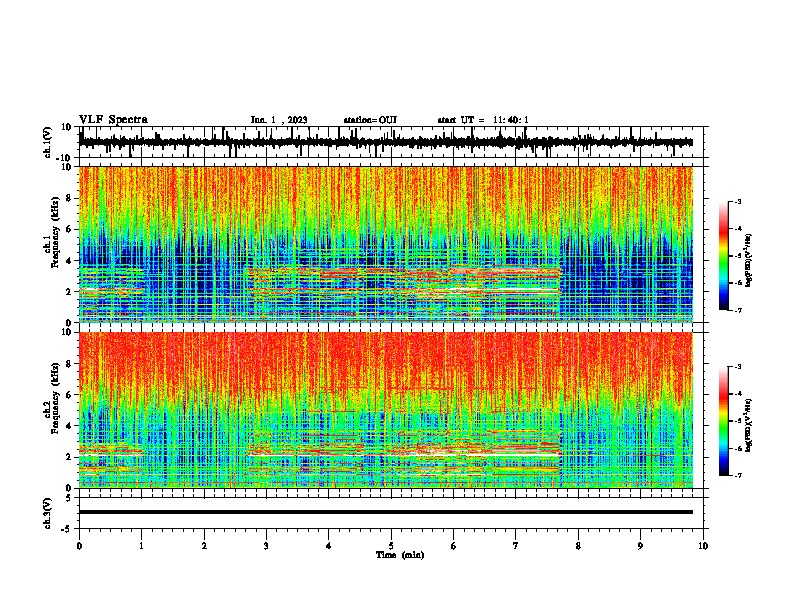Click the "-3" label on ch.2 colorbar

737,367
